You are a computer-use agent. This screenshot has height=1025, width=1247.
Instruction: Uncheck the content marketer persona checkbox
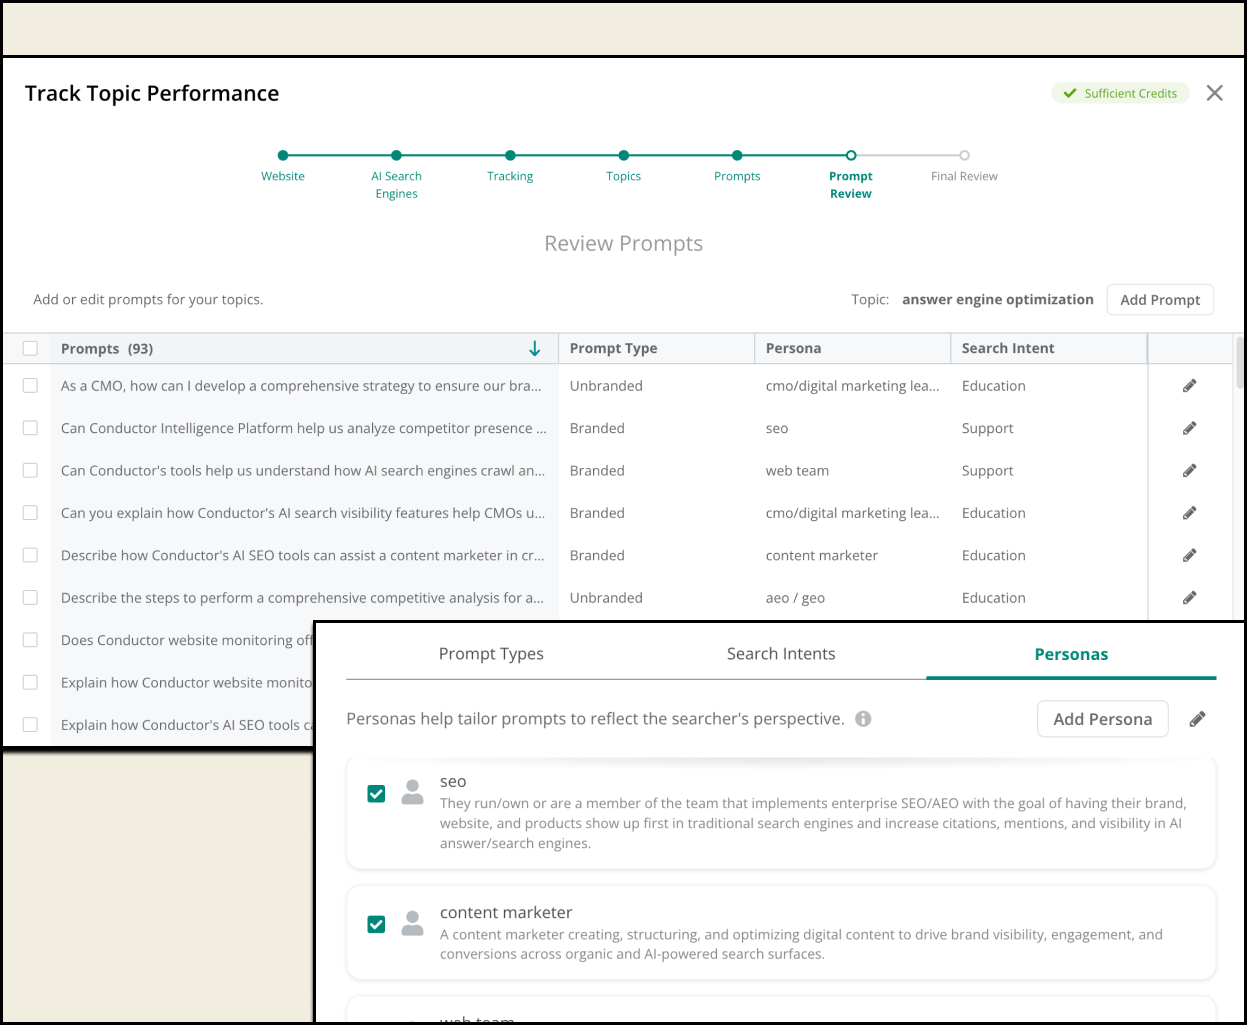(x=376, y=924)
